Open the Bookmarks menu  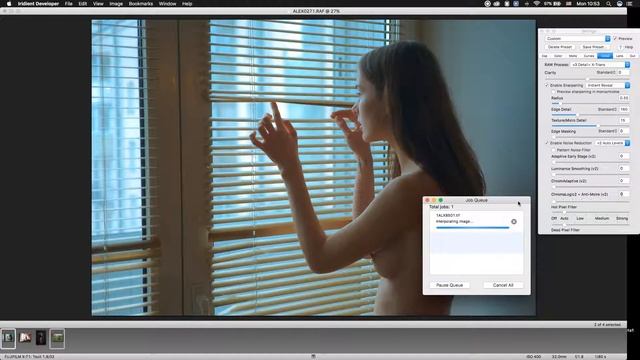tap(141, 4)
